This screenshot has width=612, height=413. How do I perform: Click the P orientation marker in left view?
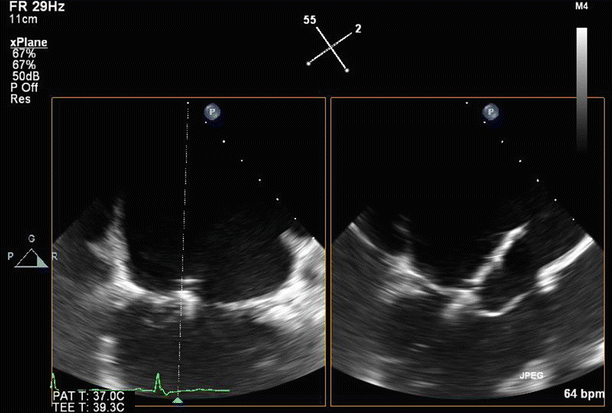[x=212, y=112]
